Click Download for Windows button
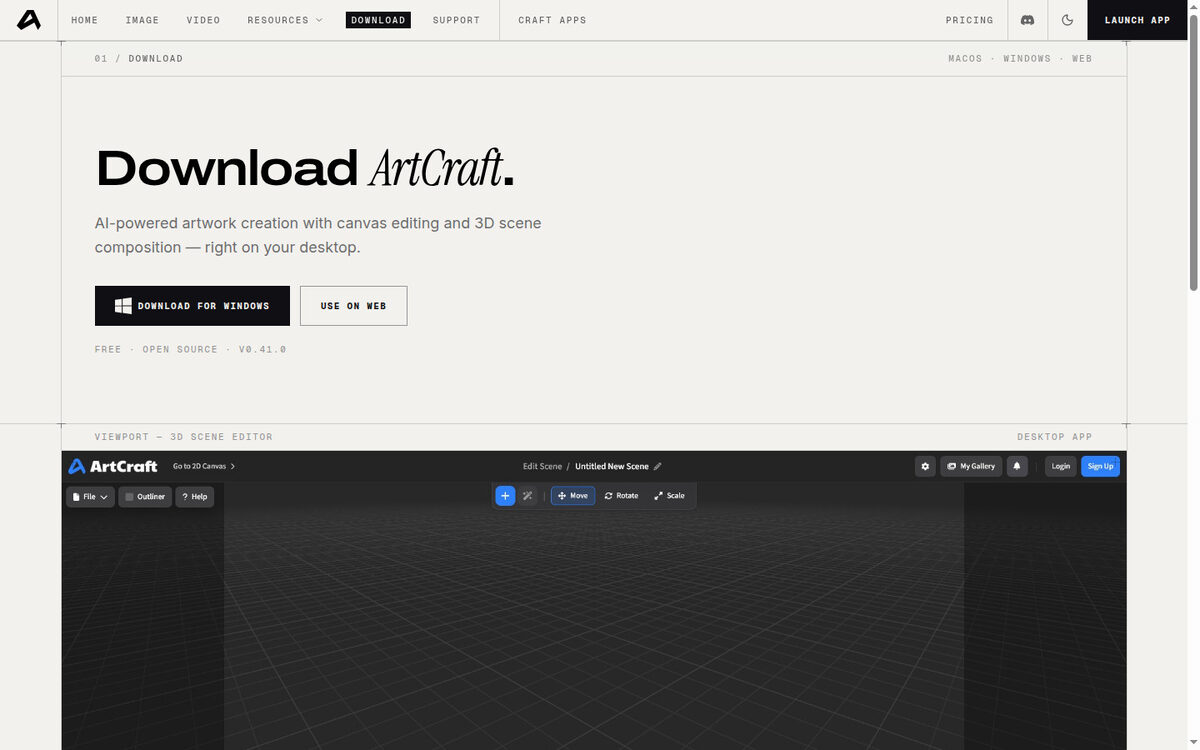 [x=192, y=306]
